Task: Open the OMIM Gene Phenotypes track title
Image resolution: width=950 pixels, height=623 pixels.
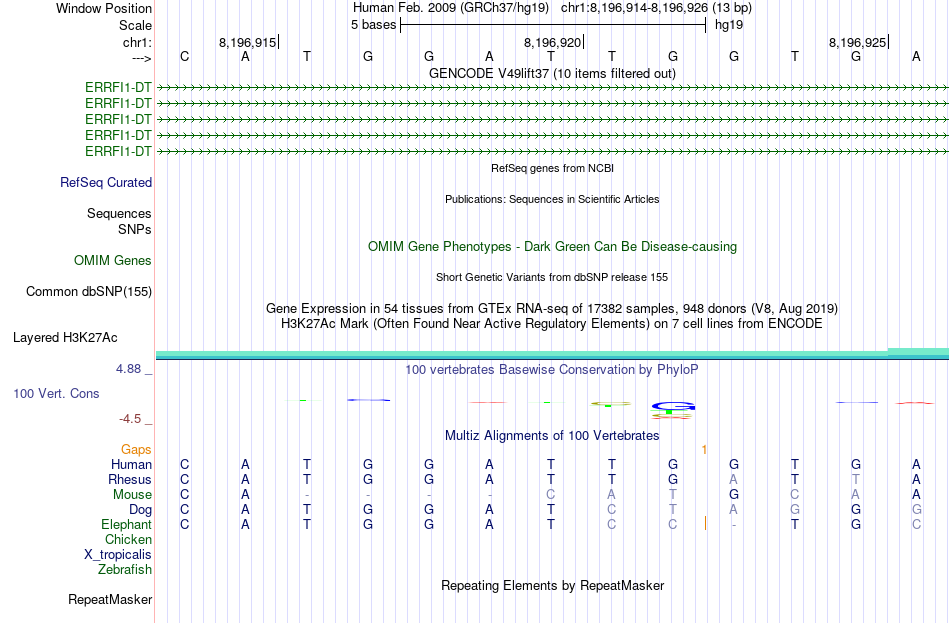Action: pyautogui.click(x=552, y=247)
